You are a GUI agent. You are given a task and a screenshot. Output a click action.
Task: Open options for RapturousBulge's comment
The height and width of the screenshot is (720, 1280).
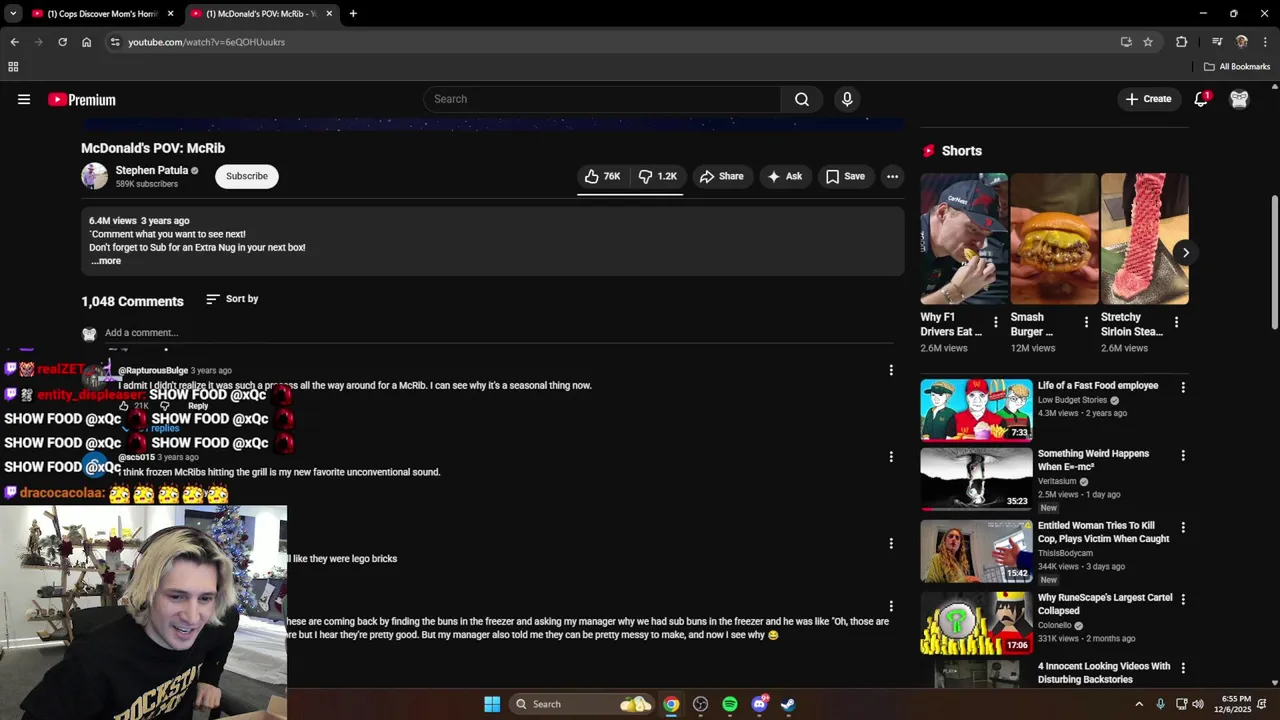891,370
